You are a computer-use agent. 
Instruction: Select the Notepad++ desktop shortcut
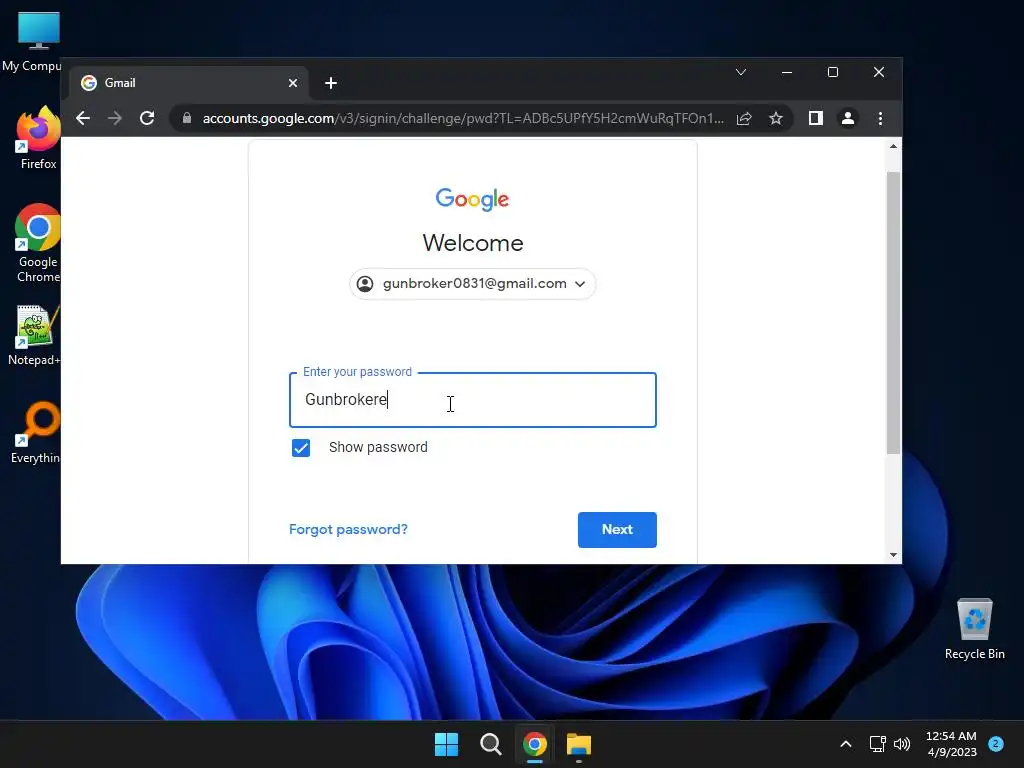[x=34, y=336]
